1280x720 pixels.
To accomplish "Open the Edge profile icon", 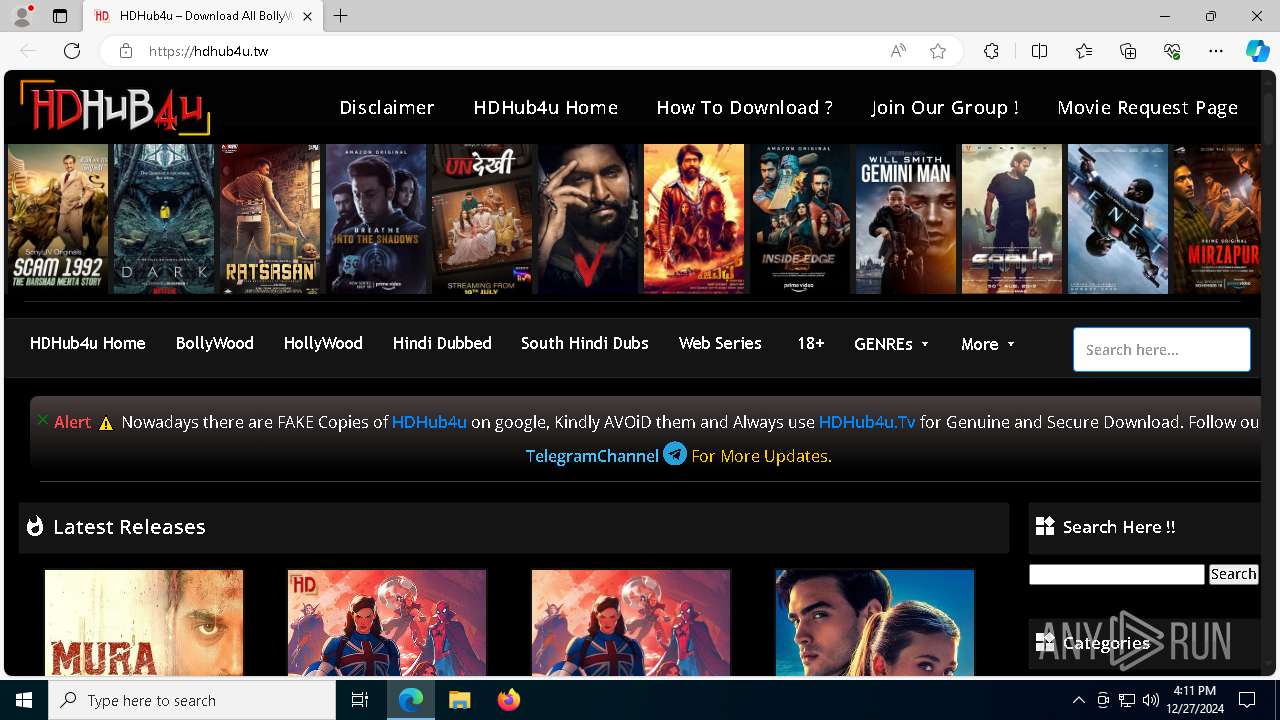I will click(x=22, y=16).
